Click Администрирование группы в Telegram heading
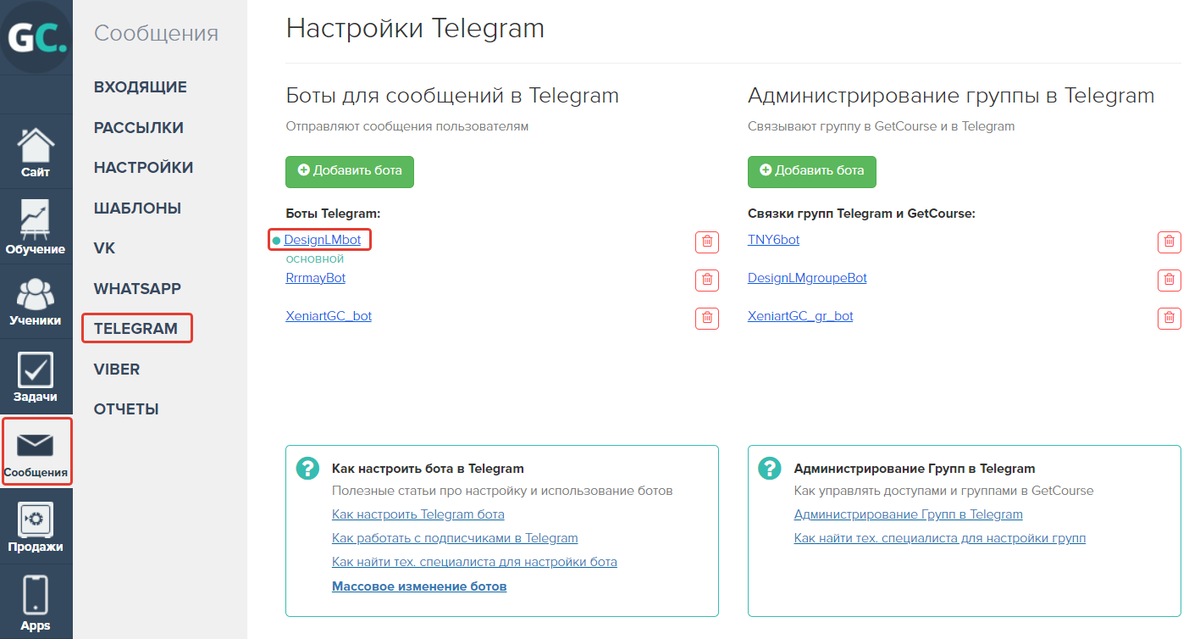 (951, 96)
